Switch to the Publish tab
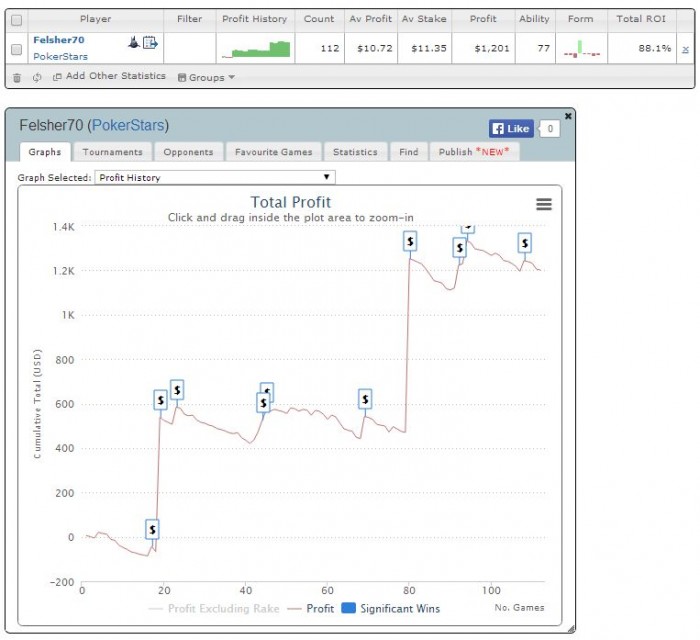This screenshot has height=640, width=700. [474, 152]
